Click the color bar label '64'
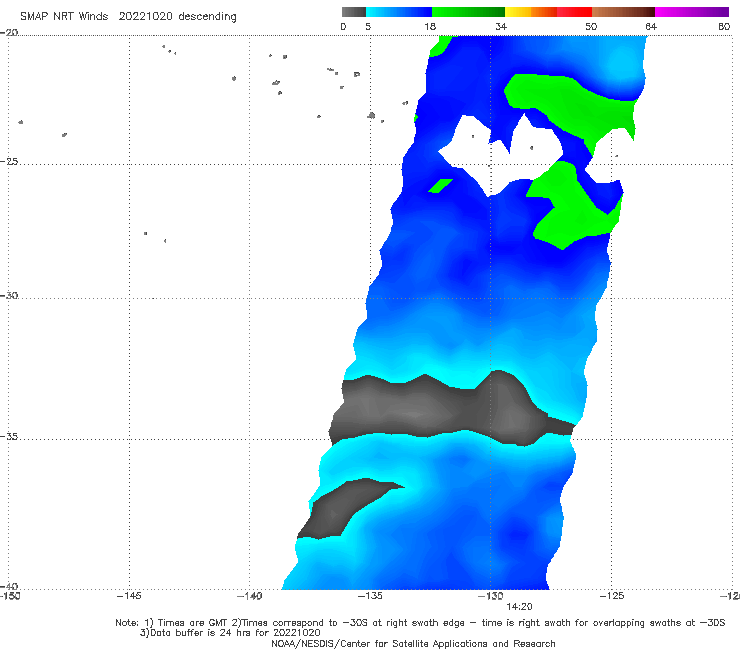 tap(651, 26)
